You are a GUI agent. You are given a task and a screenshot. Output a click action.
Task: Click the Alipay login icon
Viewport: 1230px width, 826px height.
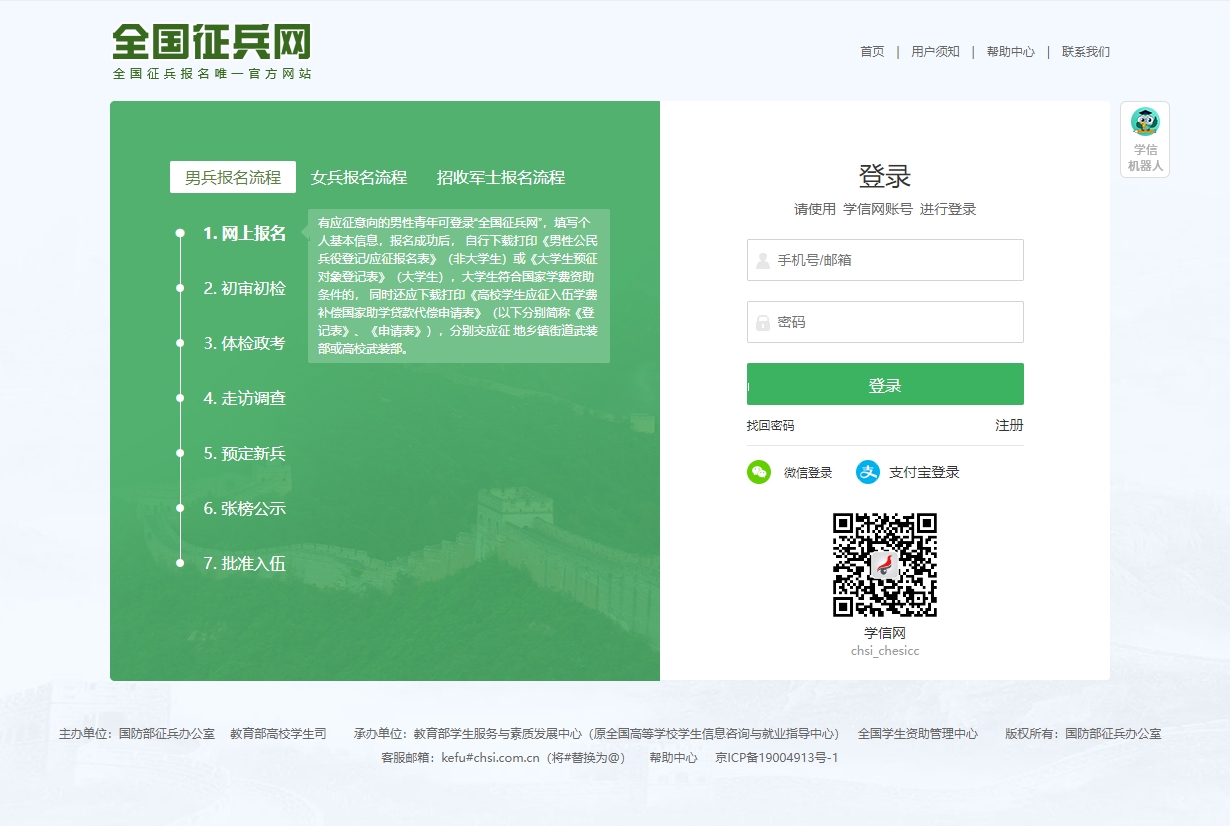coord(867,472)
